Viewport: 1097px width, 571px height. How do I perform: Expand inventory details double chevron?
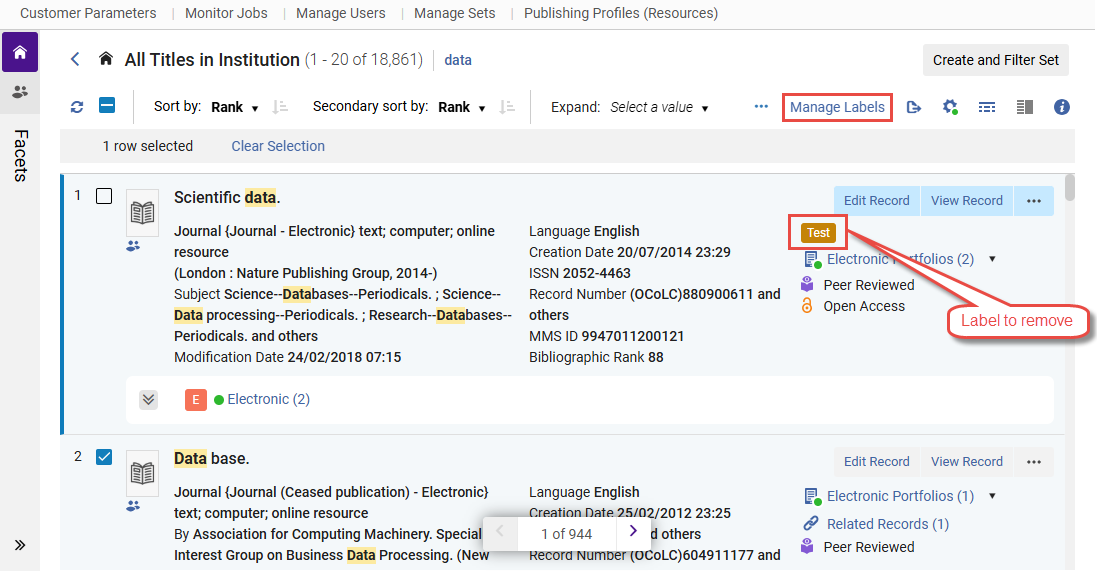click(x=148, y=400)
